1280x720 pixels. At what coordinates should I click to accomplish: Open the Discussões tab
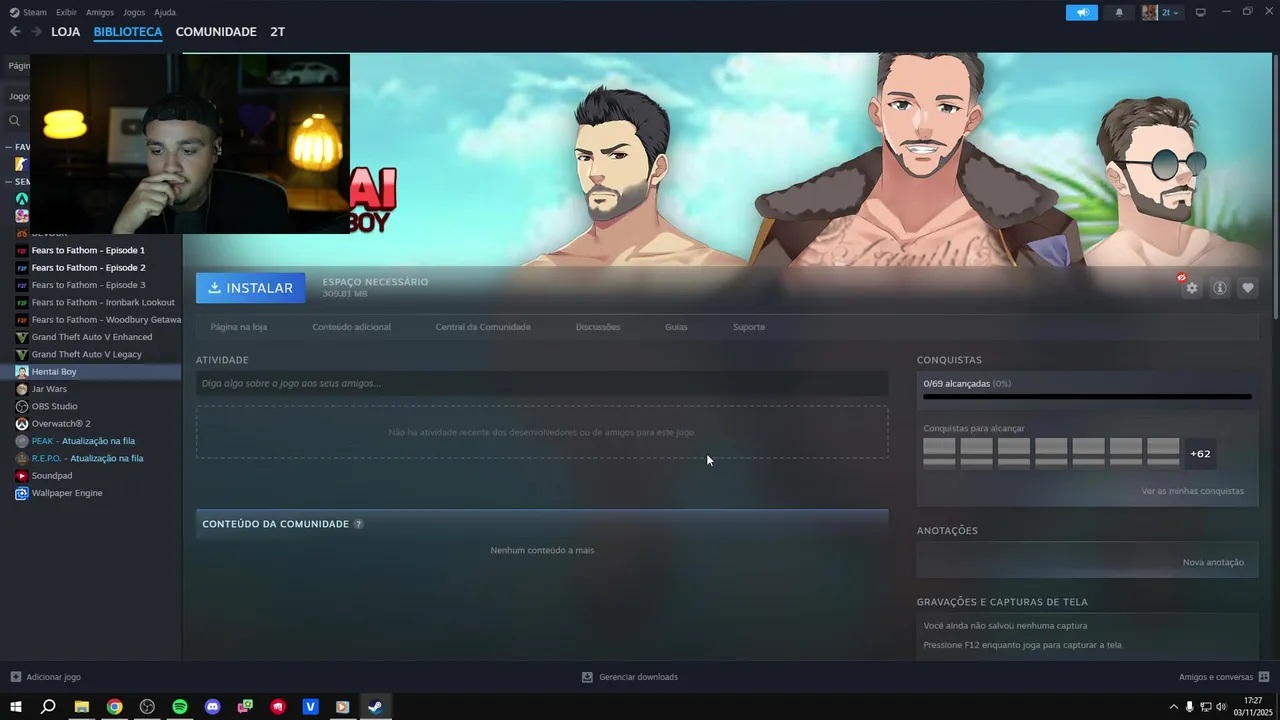(598, 327)
